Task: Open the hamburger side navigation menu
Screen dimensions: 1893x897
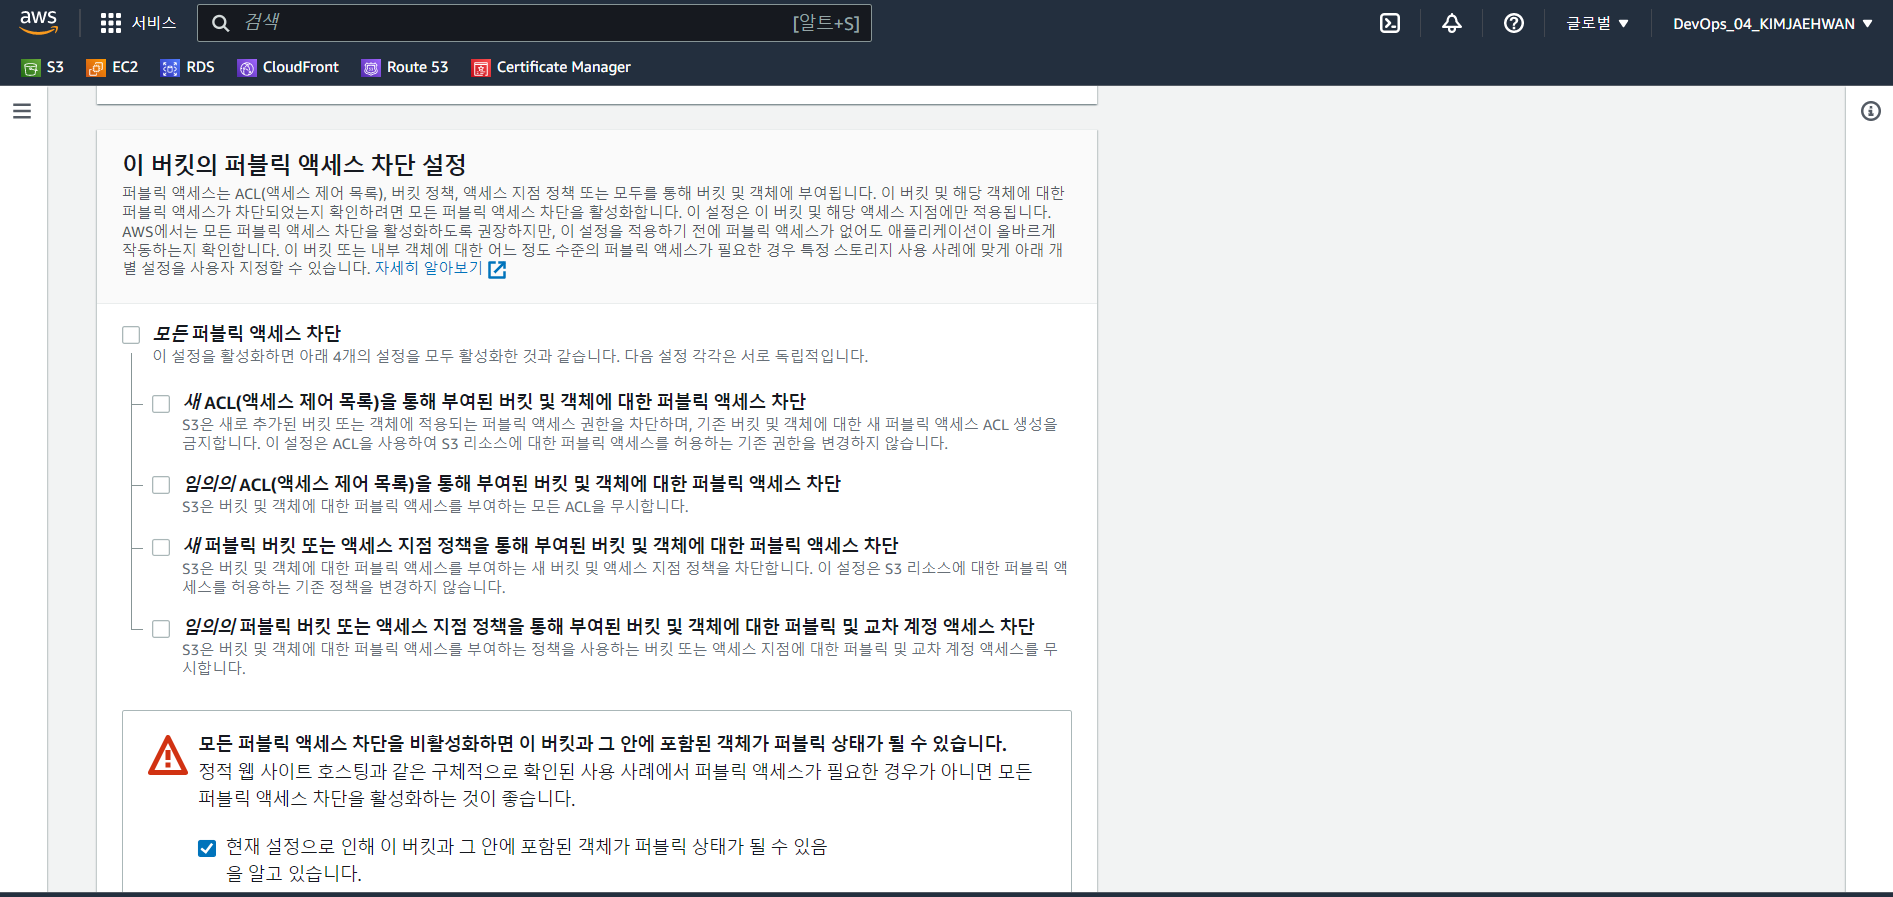Action: [22, 111]
